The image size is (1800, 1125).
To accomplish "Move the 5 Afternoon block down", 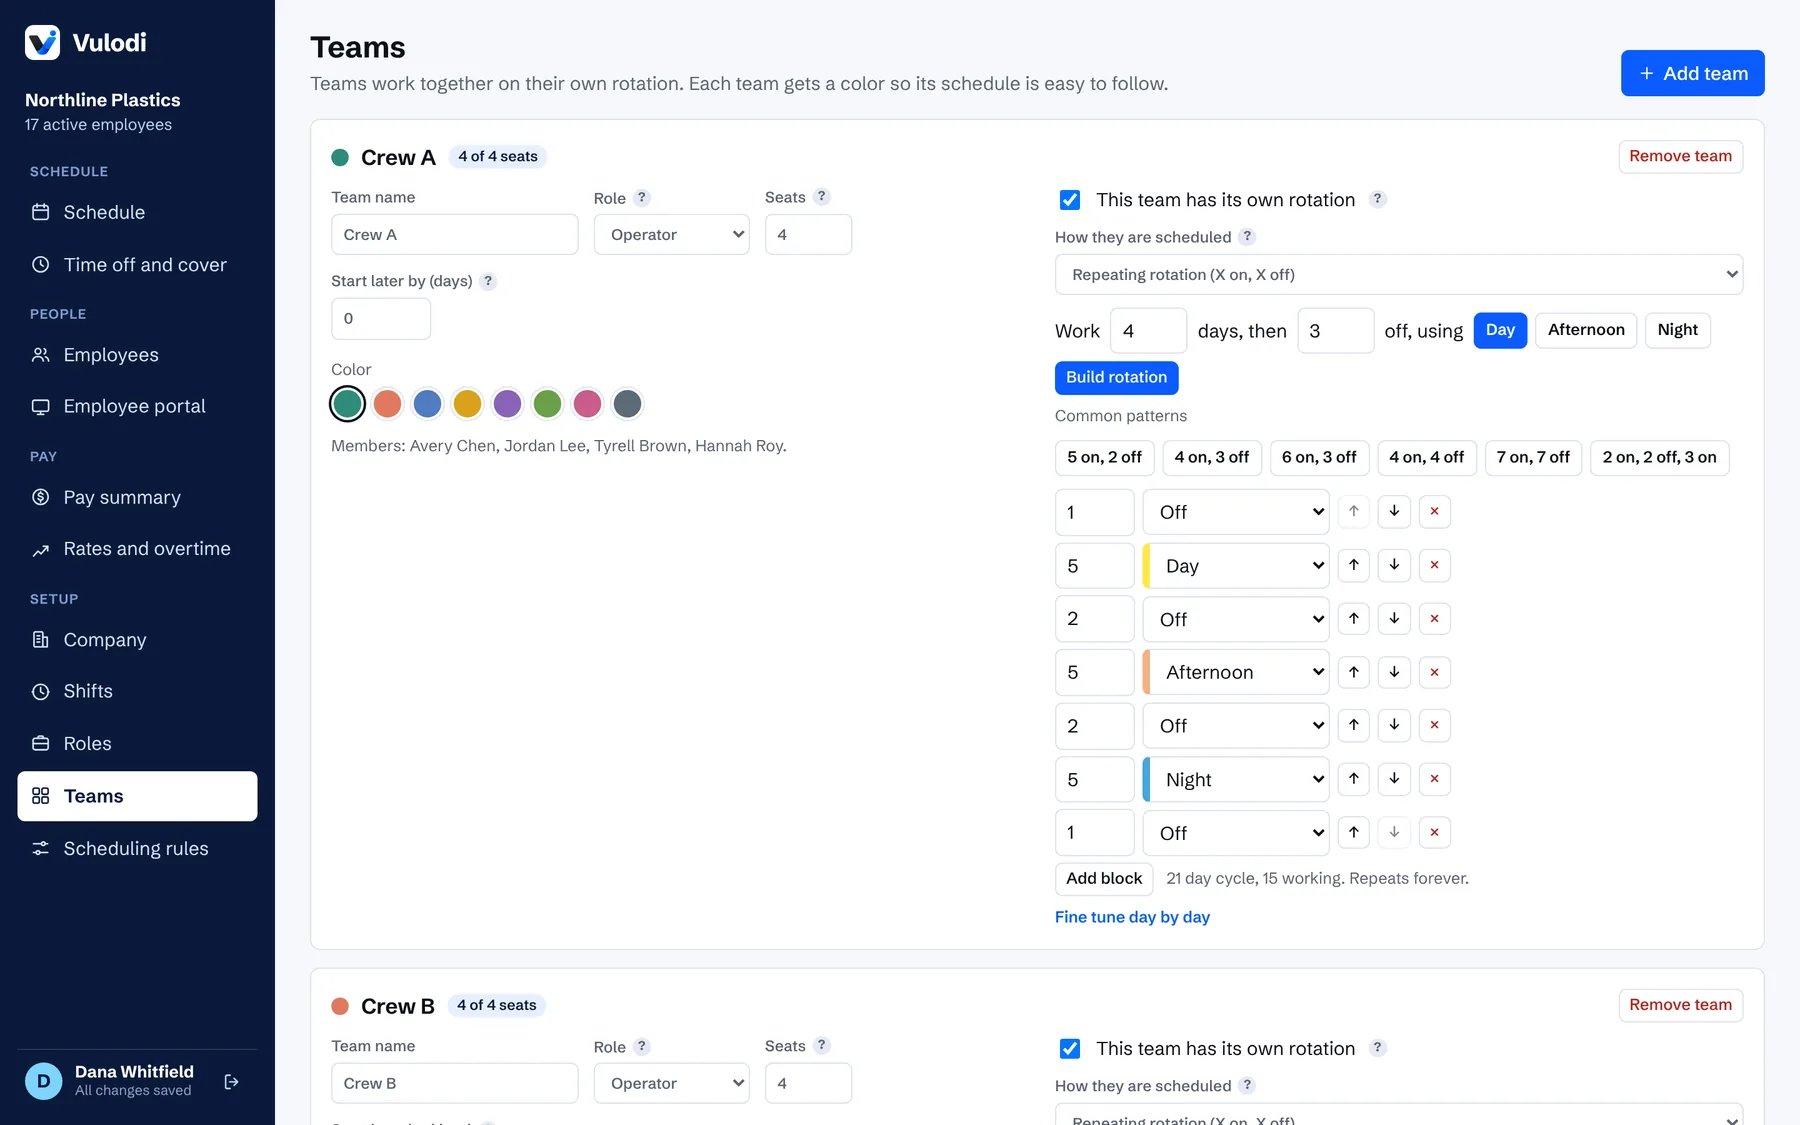I will [x=1394, y=672].
